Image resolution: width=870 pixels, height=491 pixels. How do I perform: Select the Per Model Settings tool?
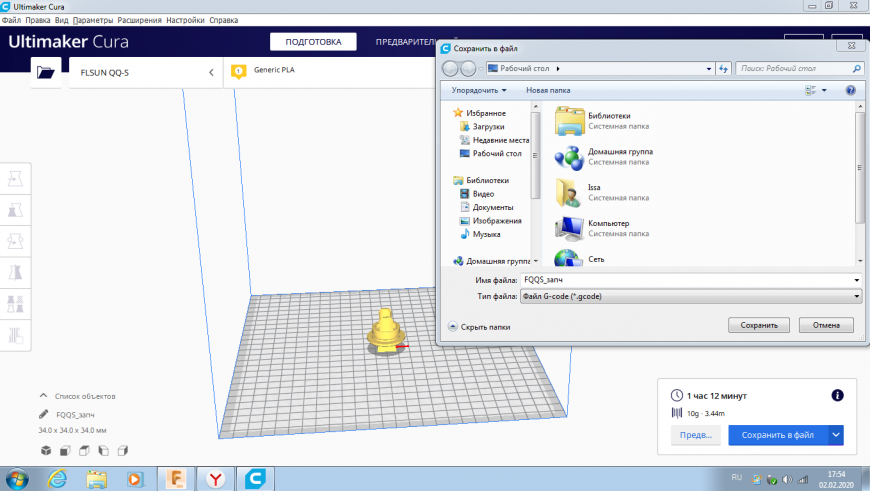15,304
